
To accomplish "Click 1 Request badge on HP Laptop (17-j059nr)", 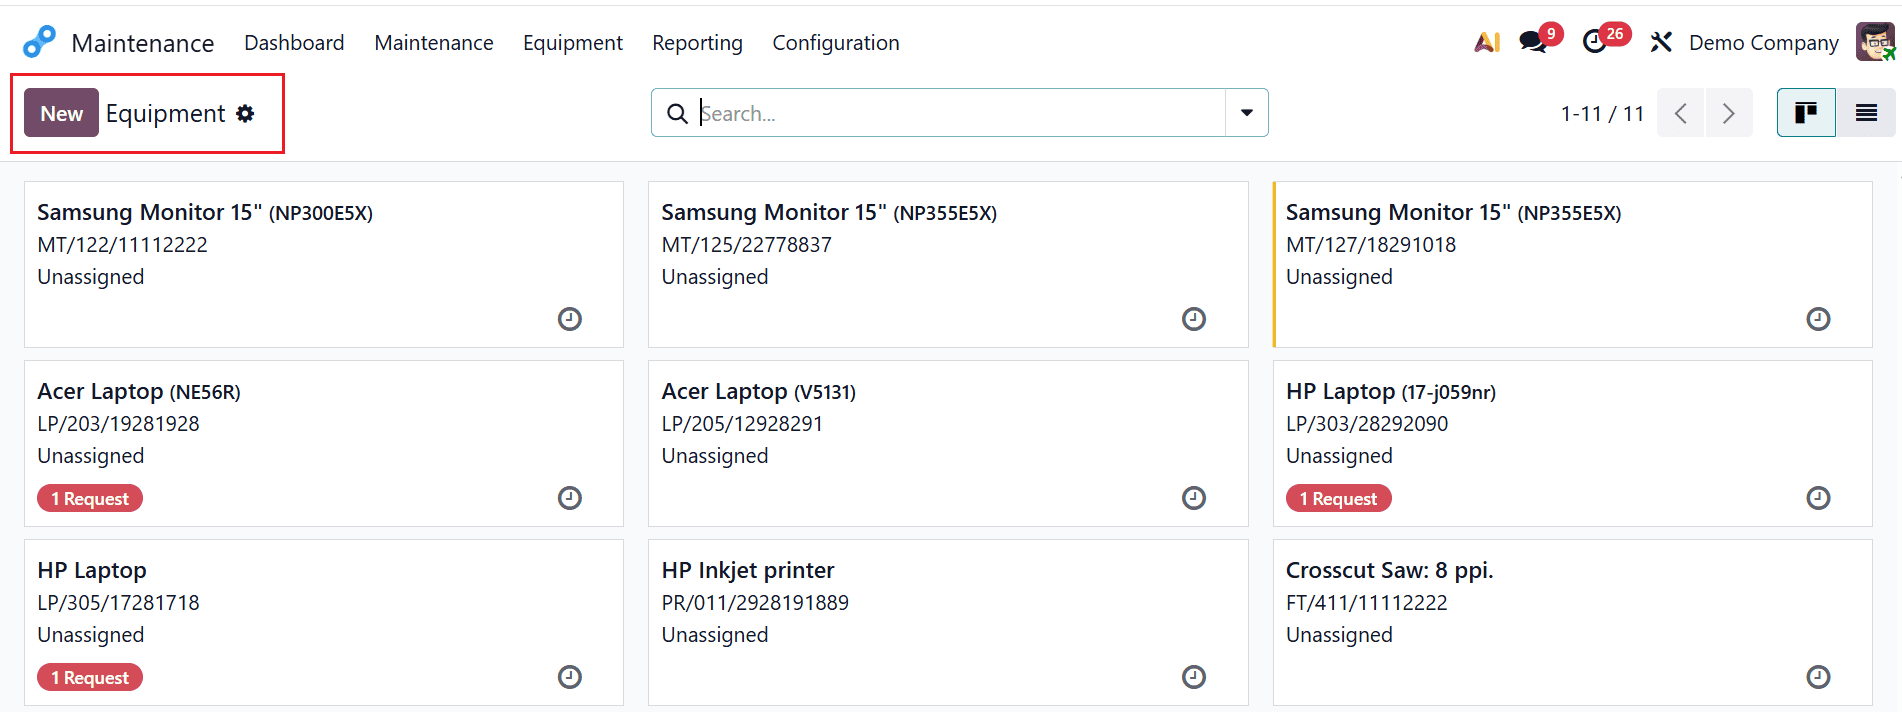I will click(1338, 498).
